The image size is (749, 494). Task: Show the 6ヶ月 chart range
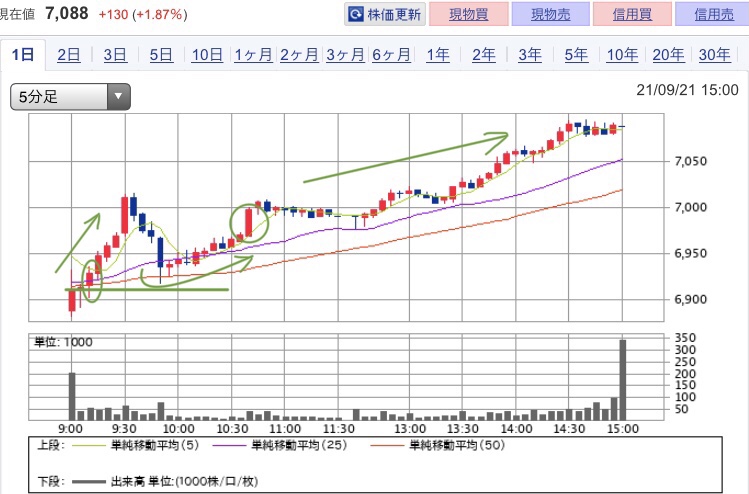tap(391, 55)
